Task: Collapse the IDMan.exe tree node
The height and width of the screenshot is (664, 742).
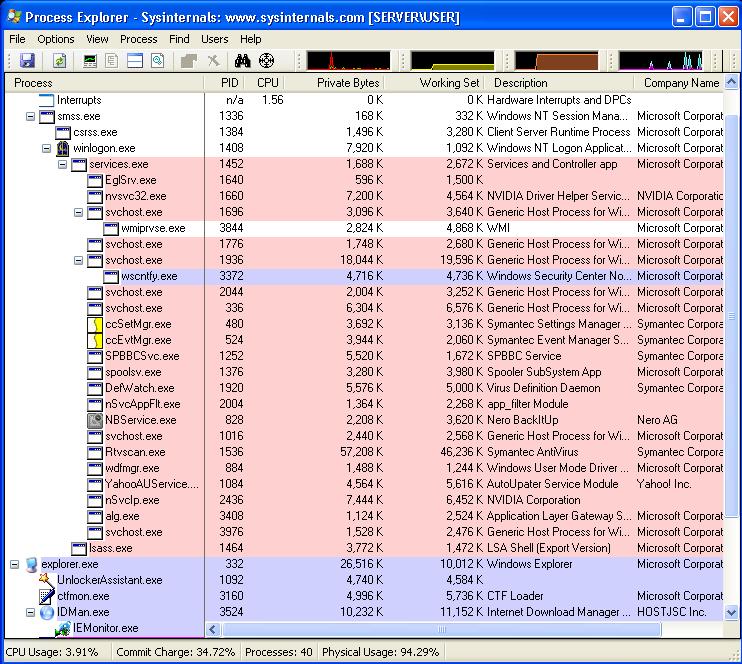Action: pyautogui.click(x=30, y=612)
